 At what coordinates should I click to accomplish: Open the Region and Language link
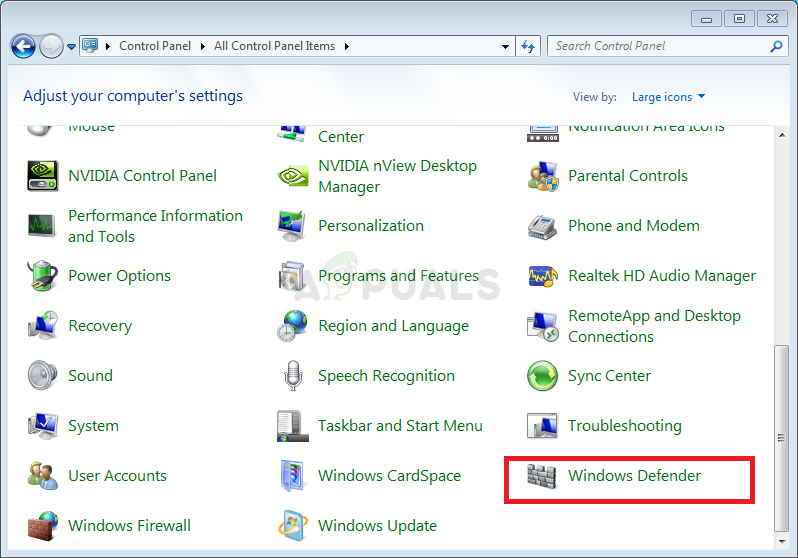click(x=393, y=326)
